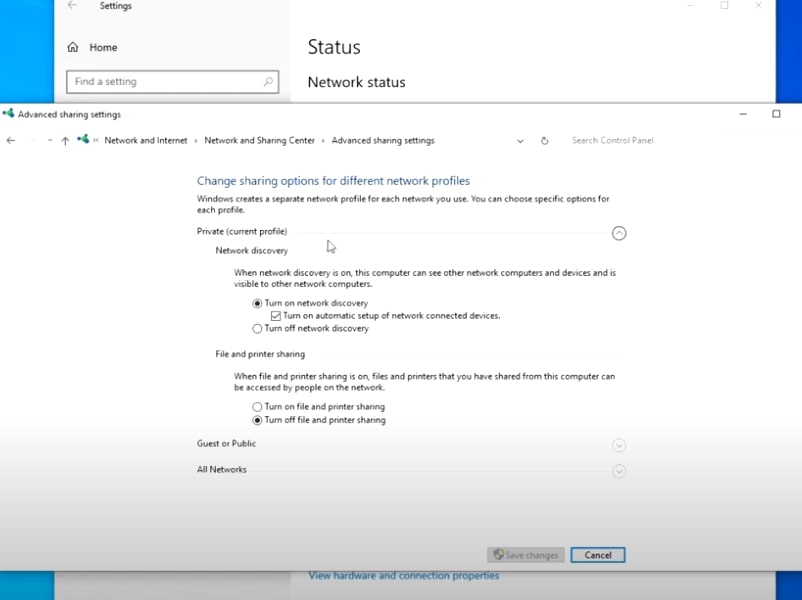Screen dimensions: 802x600
Task: Click the search magnifier in Find a setting
Action: click(x=268, y=82)
